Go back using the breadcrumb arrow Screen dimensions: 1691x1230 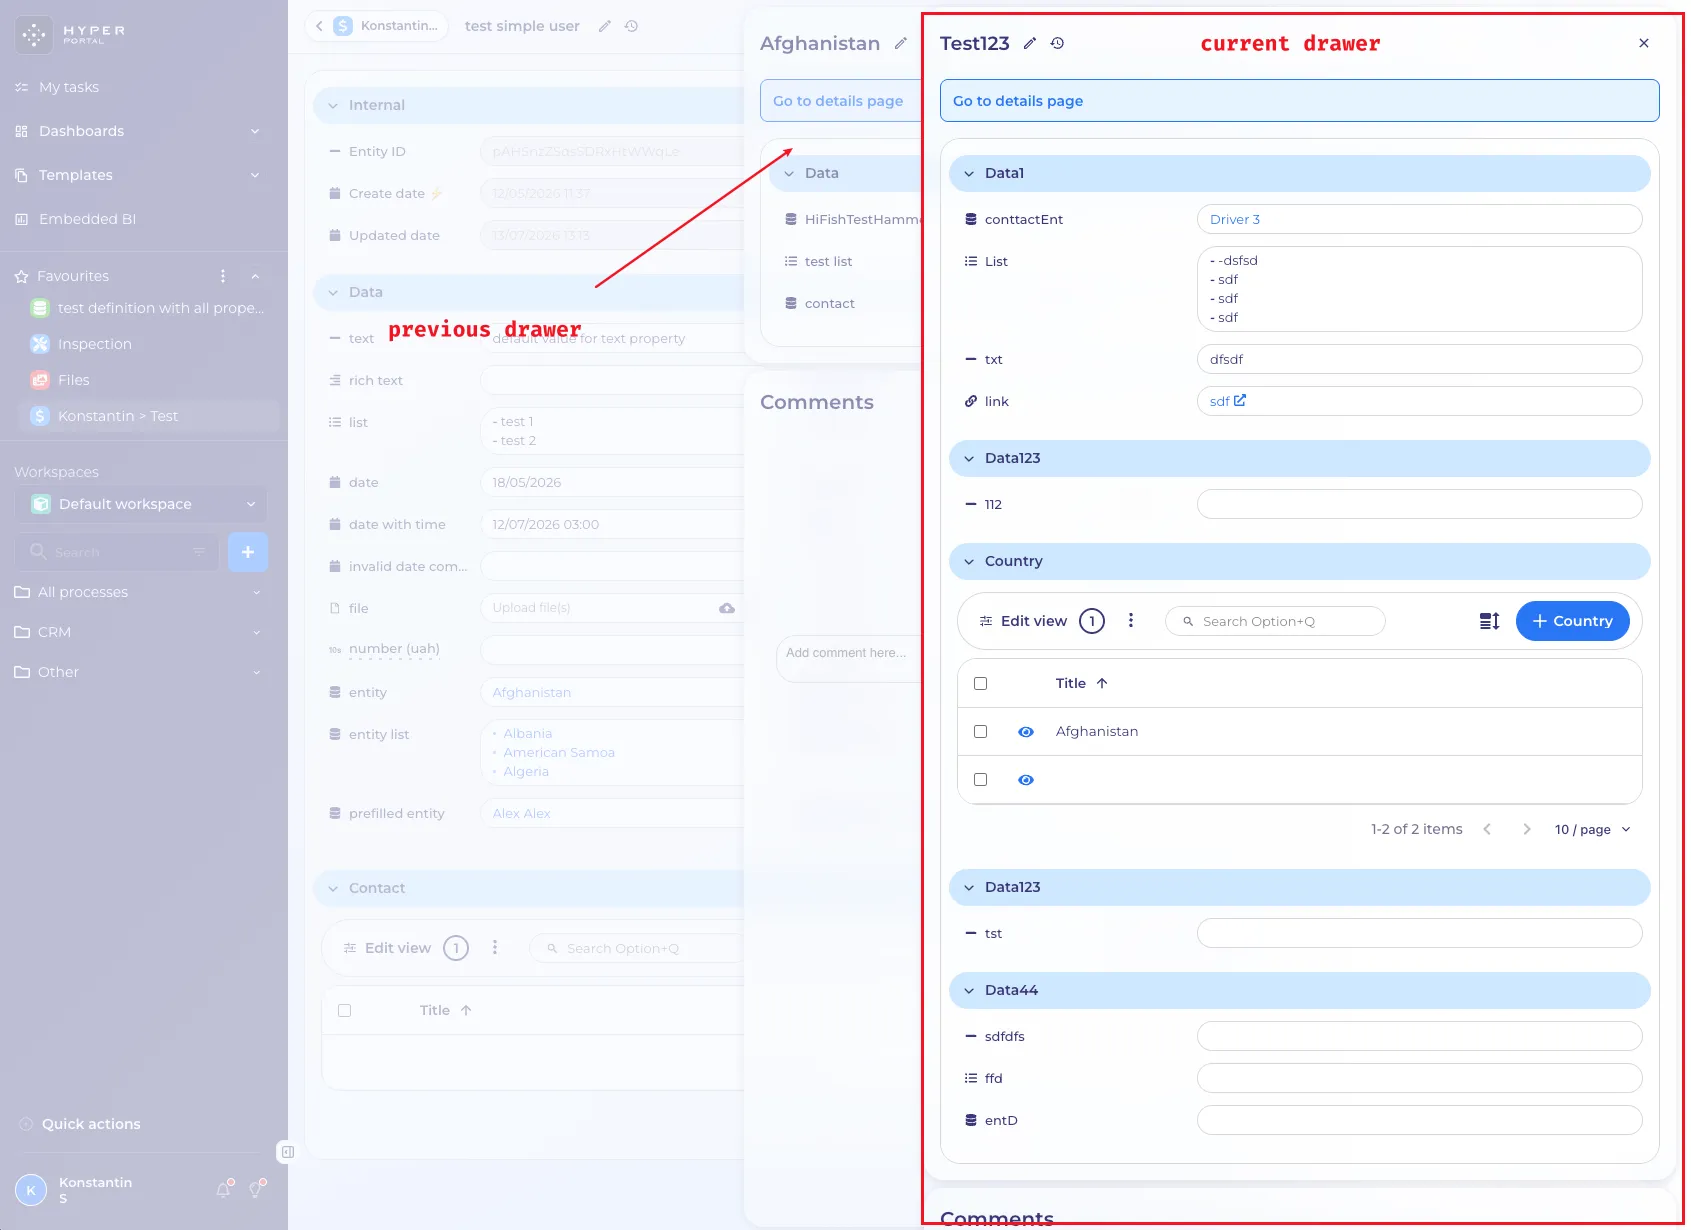pos(319,26)
